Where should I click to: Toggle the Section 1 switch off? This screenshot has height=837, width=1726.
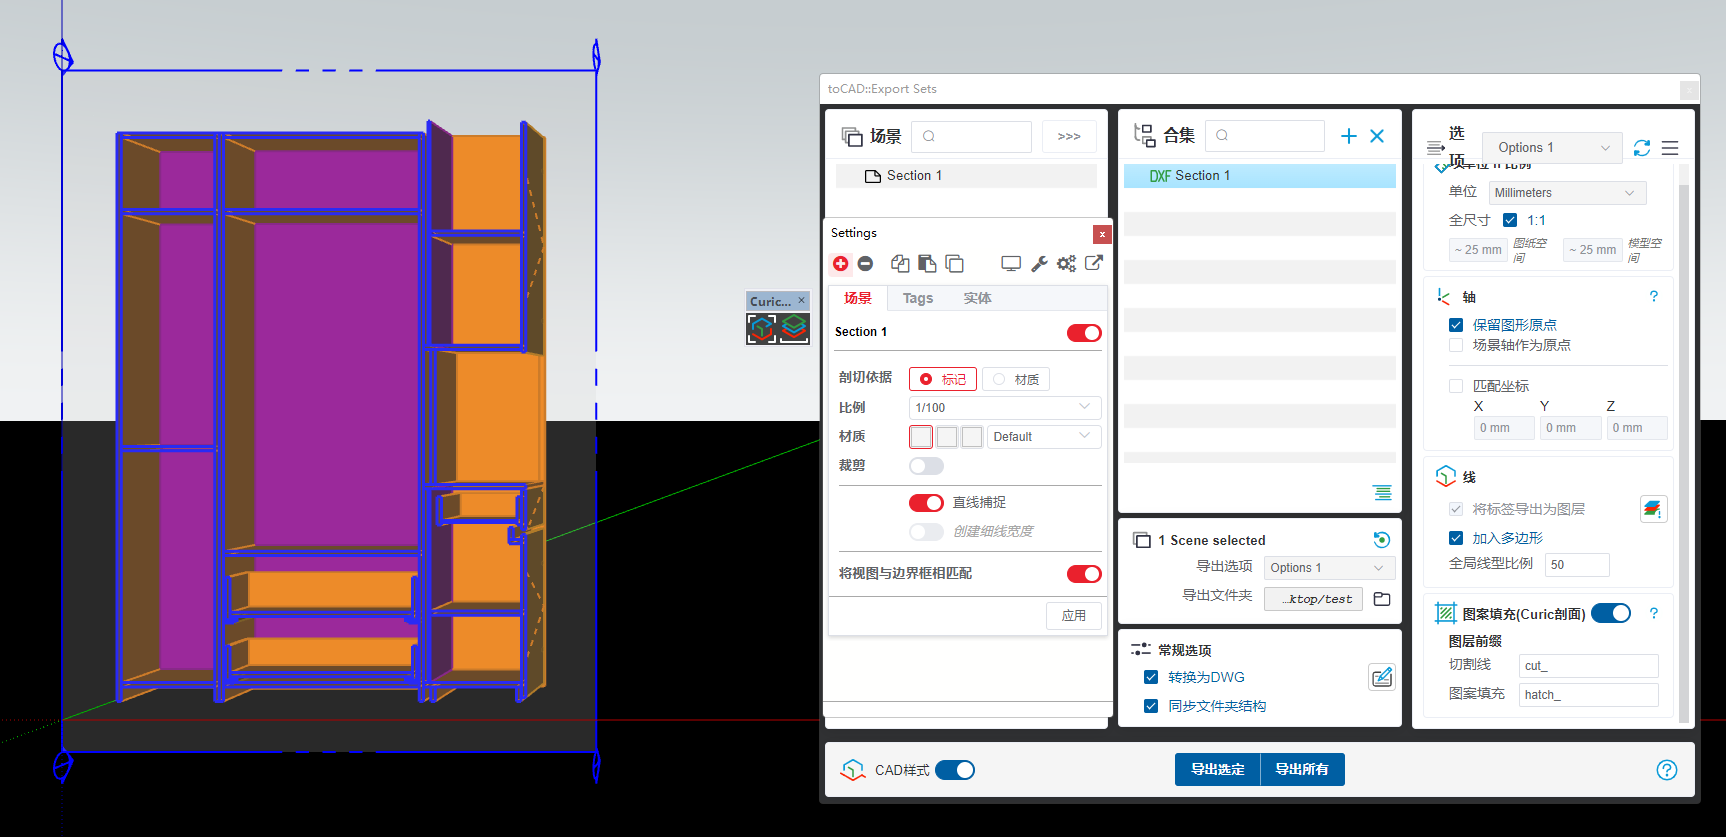[1083, 333]
